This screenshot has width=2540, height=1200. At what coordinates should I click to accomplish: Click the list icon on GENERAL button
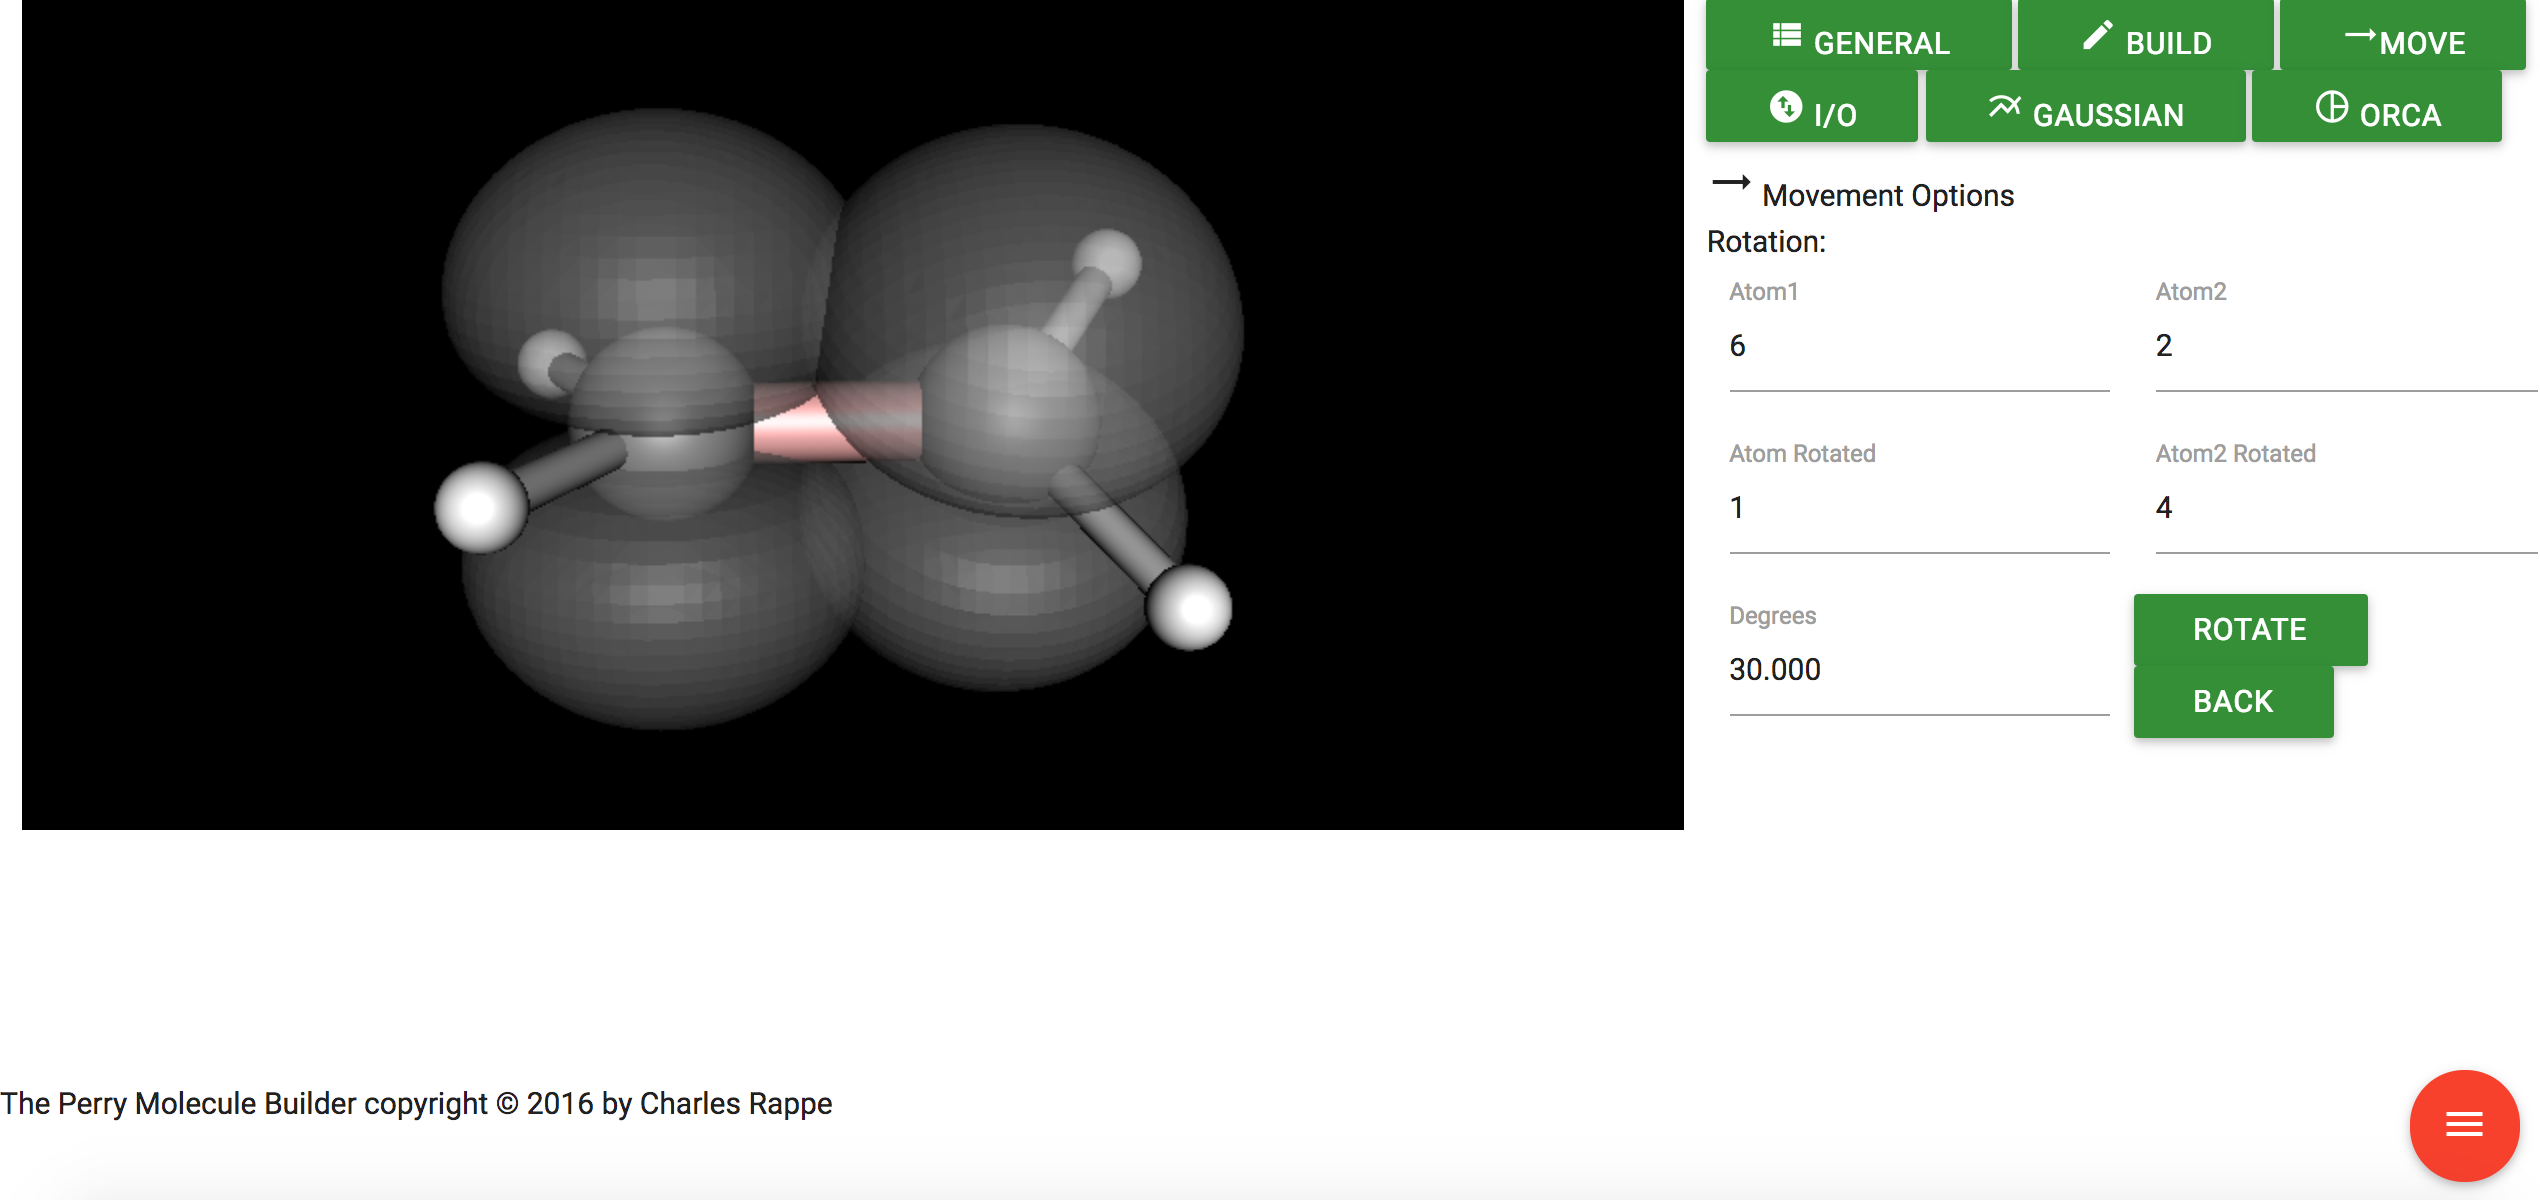tap(1786, 36)
